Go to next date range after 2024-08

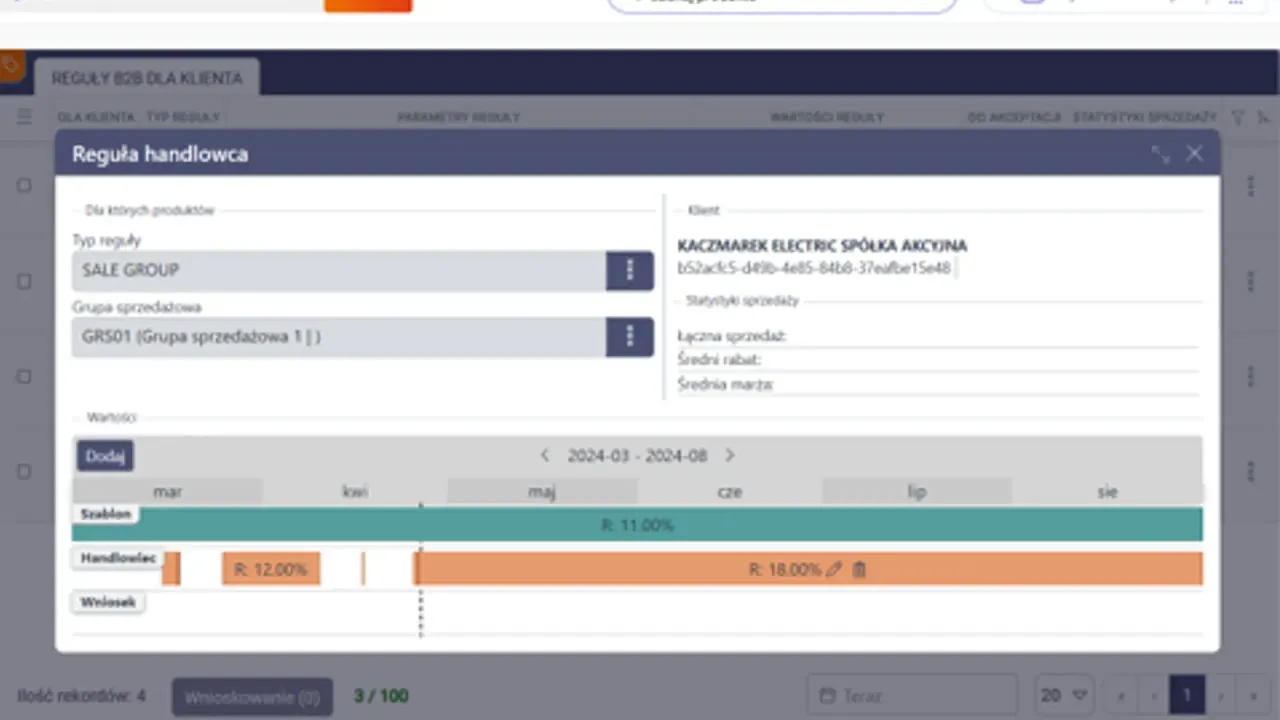click(x=729, y=455)
